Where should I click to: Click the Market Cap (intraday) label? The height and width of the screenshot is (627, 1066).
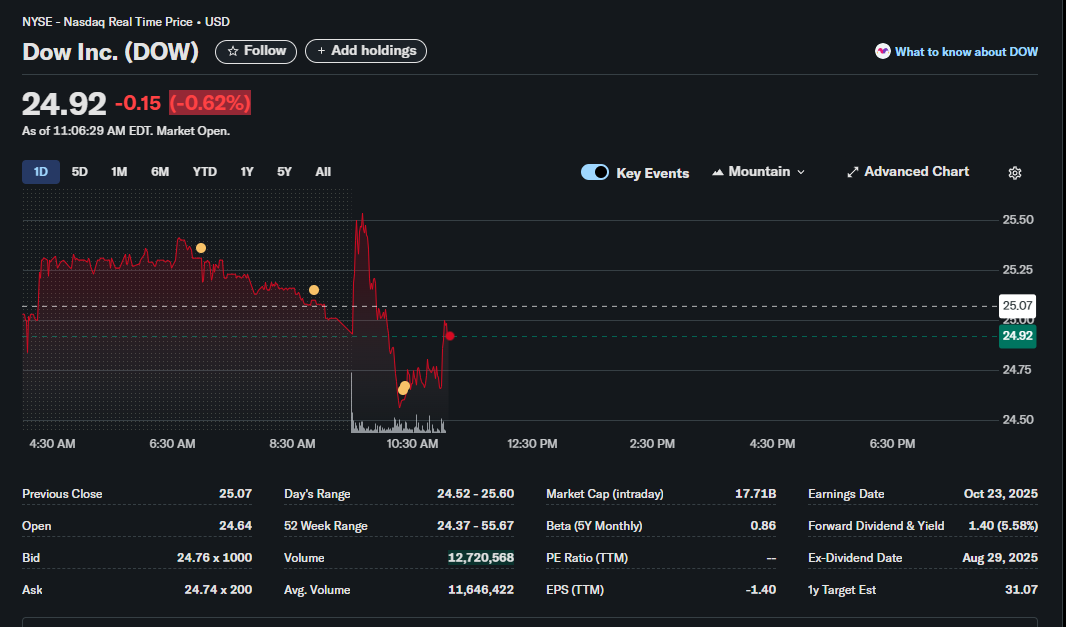click(x=604, y=494)
